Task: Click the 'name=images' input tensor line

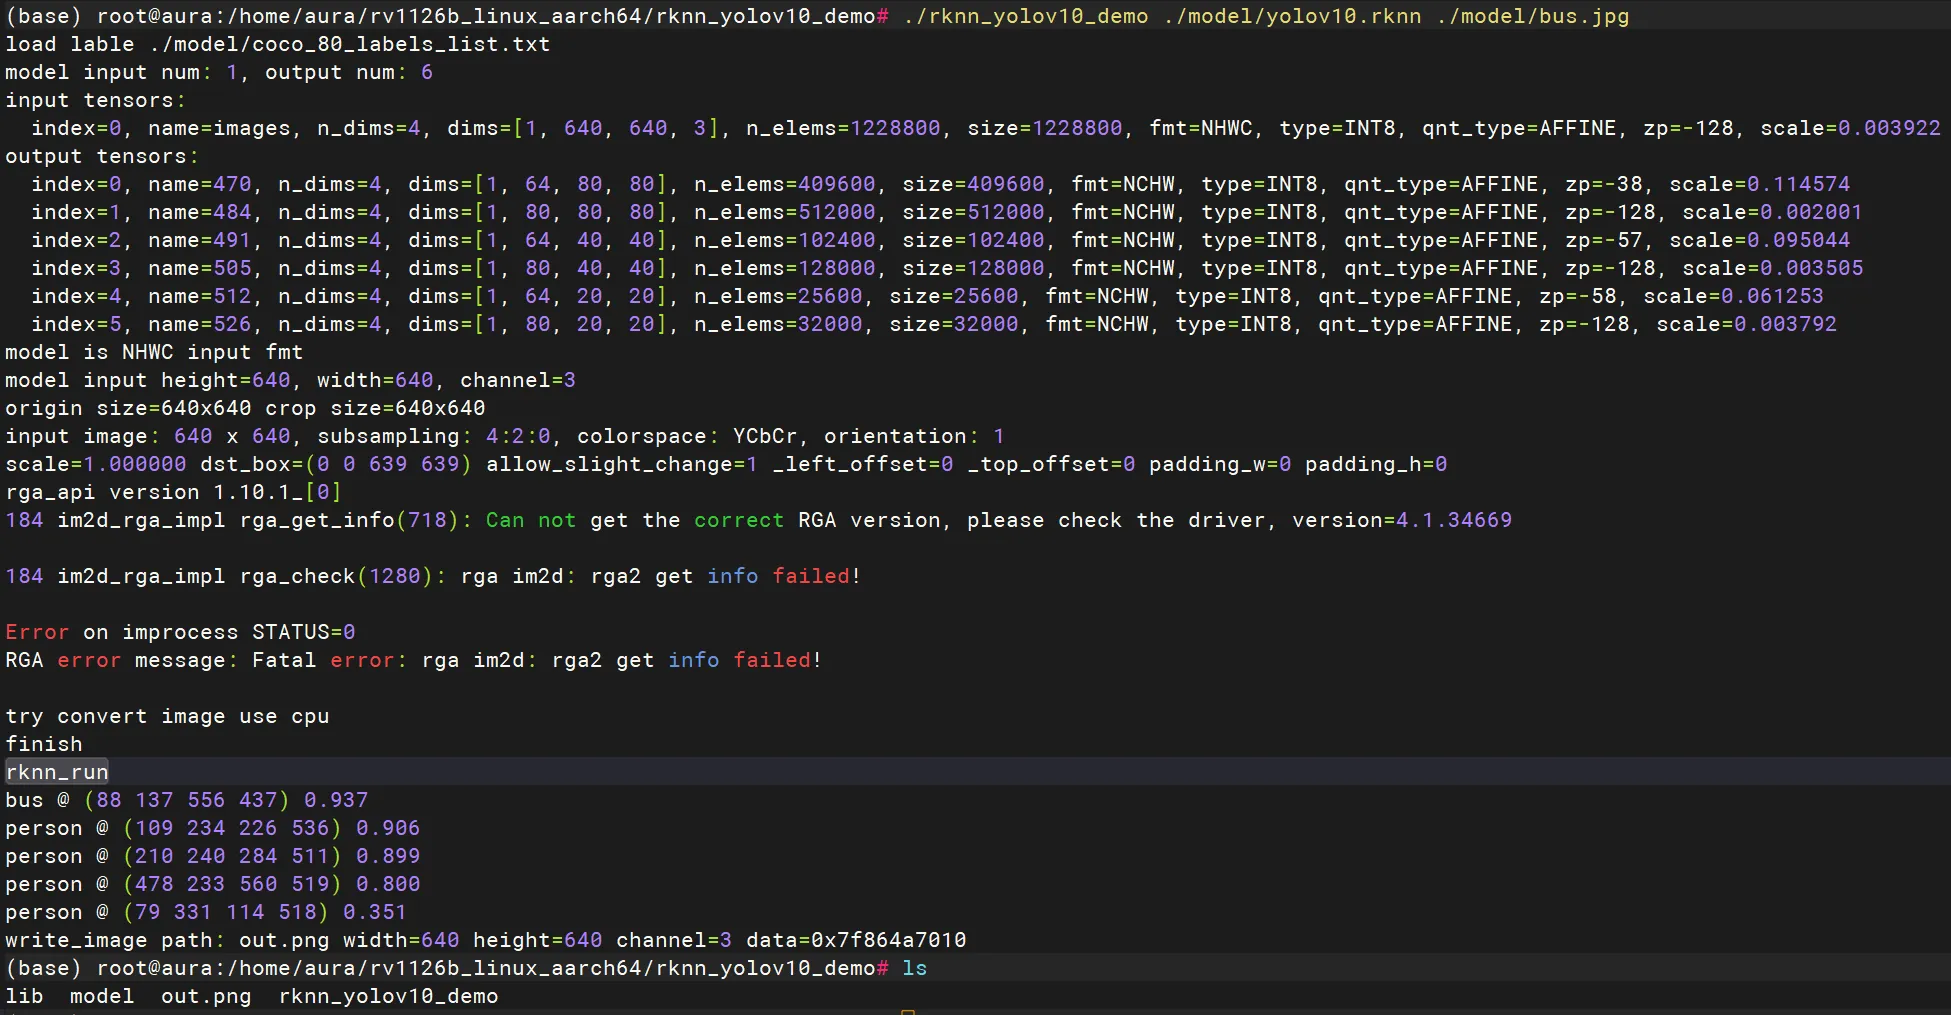Action: [x=986, y=128]
